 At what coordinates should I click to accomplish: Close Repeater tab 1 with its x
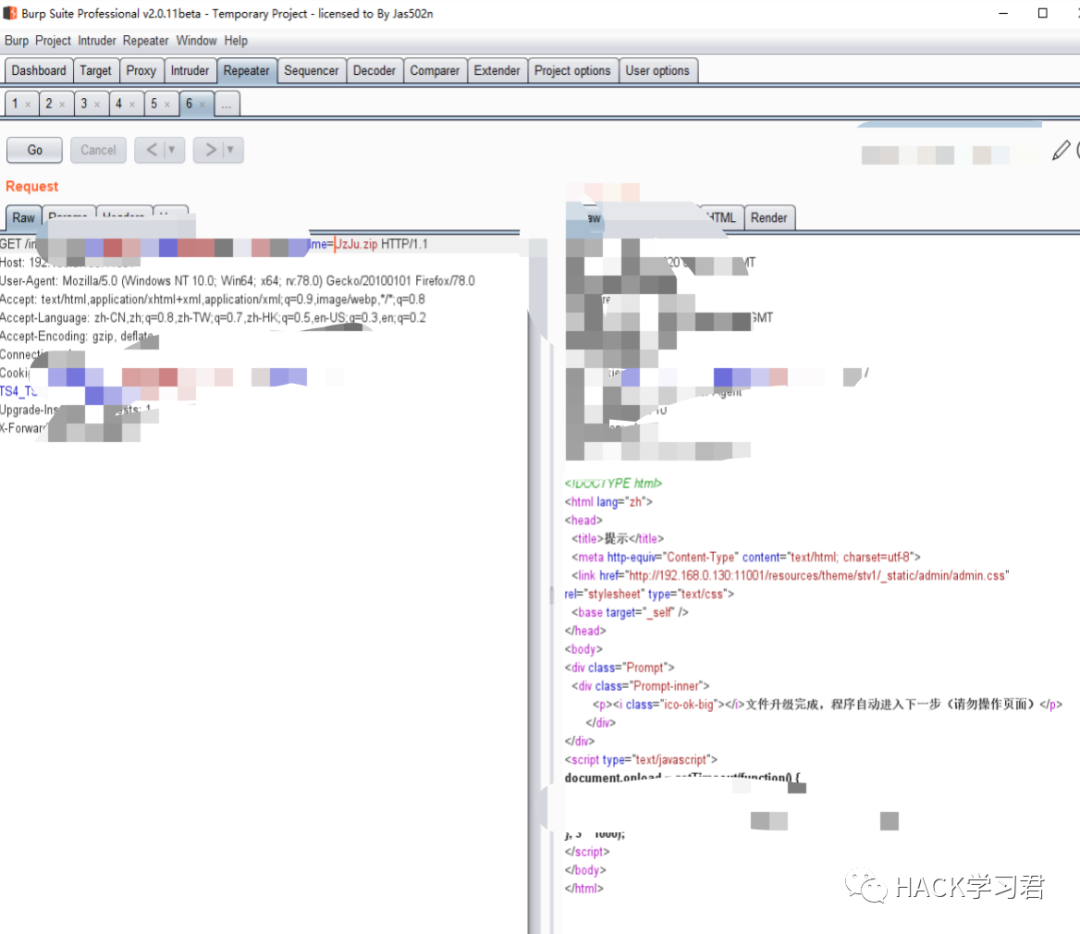point(28,105)
